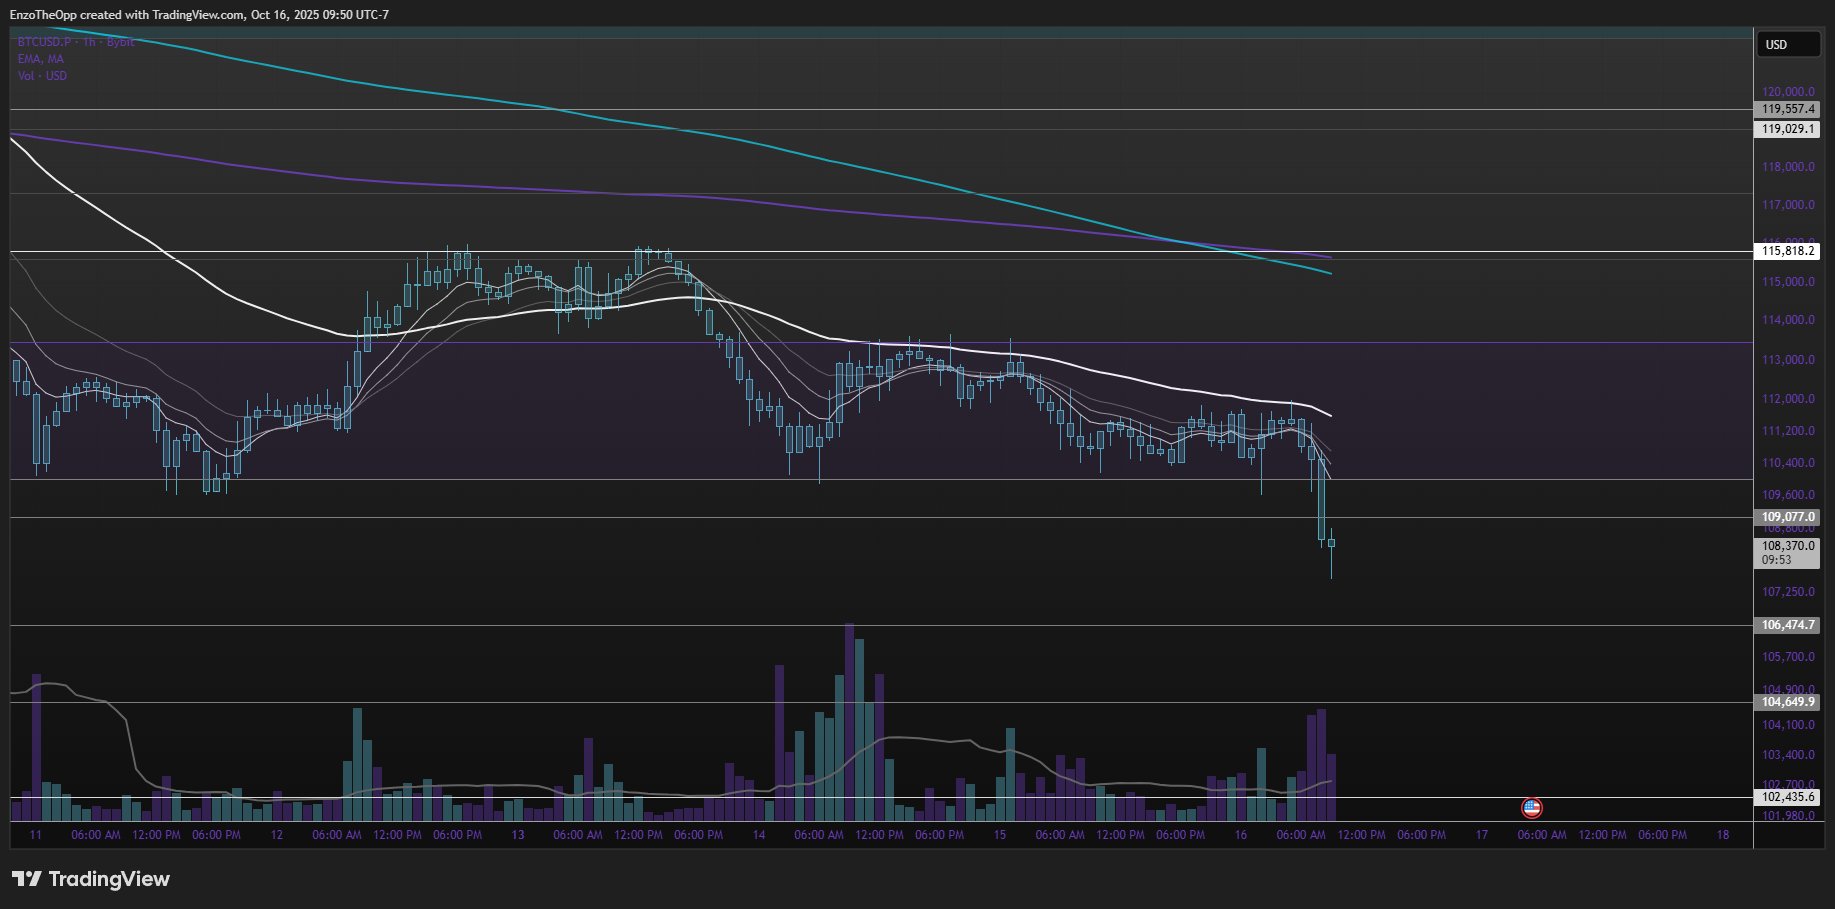The image size is (1835, 909).
Task: Click the 115,818.2 price line label
Action: point(1788,251)
